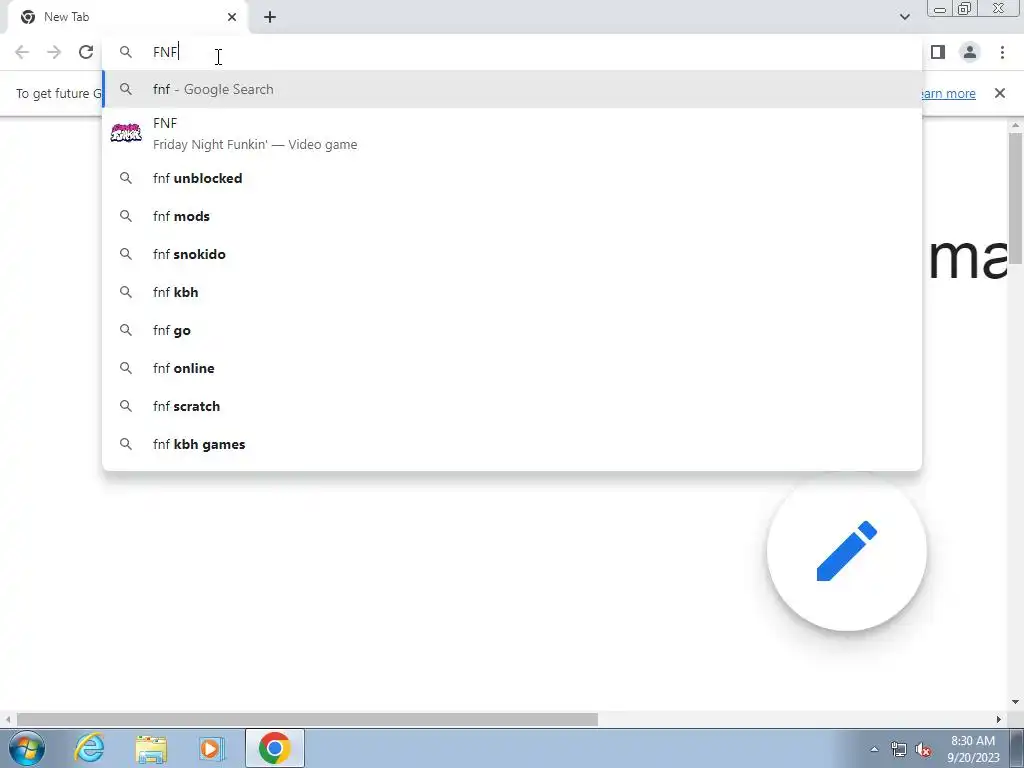Show hidden tray icons arrow
The image size is (1024, 768).
point(874,749)
